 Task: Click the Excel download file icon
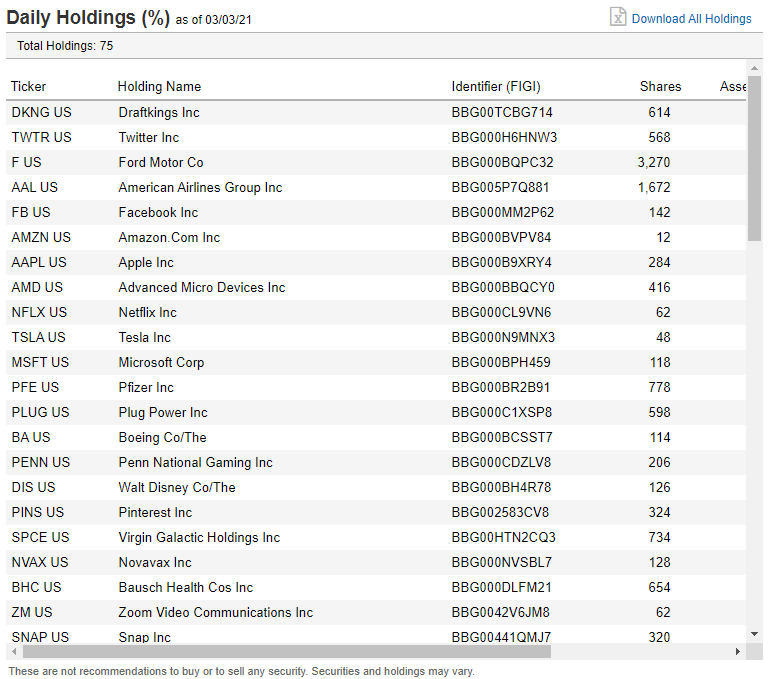(x=618, y=17)
